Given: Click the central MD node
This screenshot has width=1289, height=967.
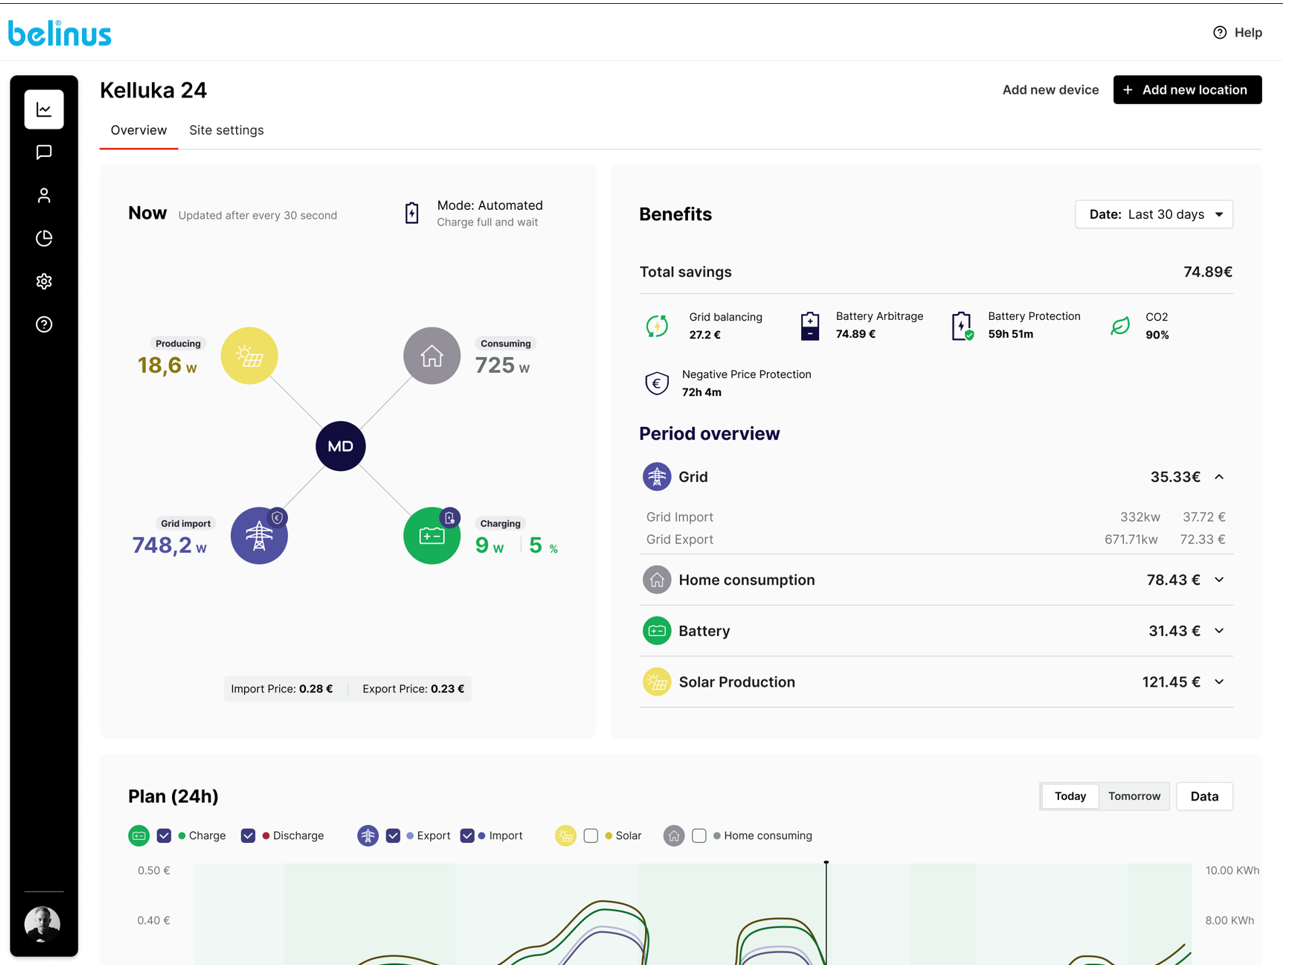Looking at the screenshot, I should pos(340,446).
